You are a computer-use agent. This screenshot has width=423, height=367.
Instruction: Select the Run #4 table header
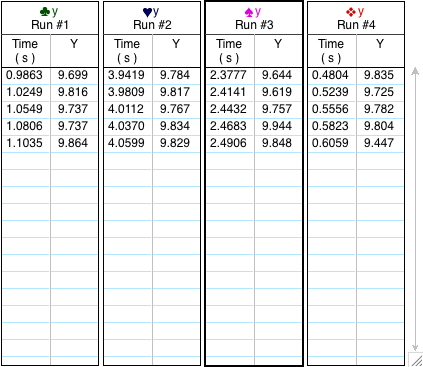click(x=356, y=18)
